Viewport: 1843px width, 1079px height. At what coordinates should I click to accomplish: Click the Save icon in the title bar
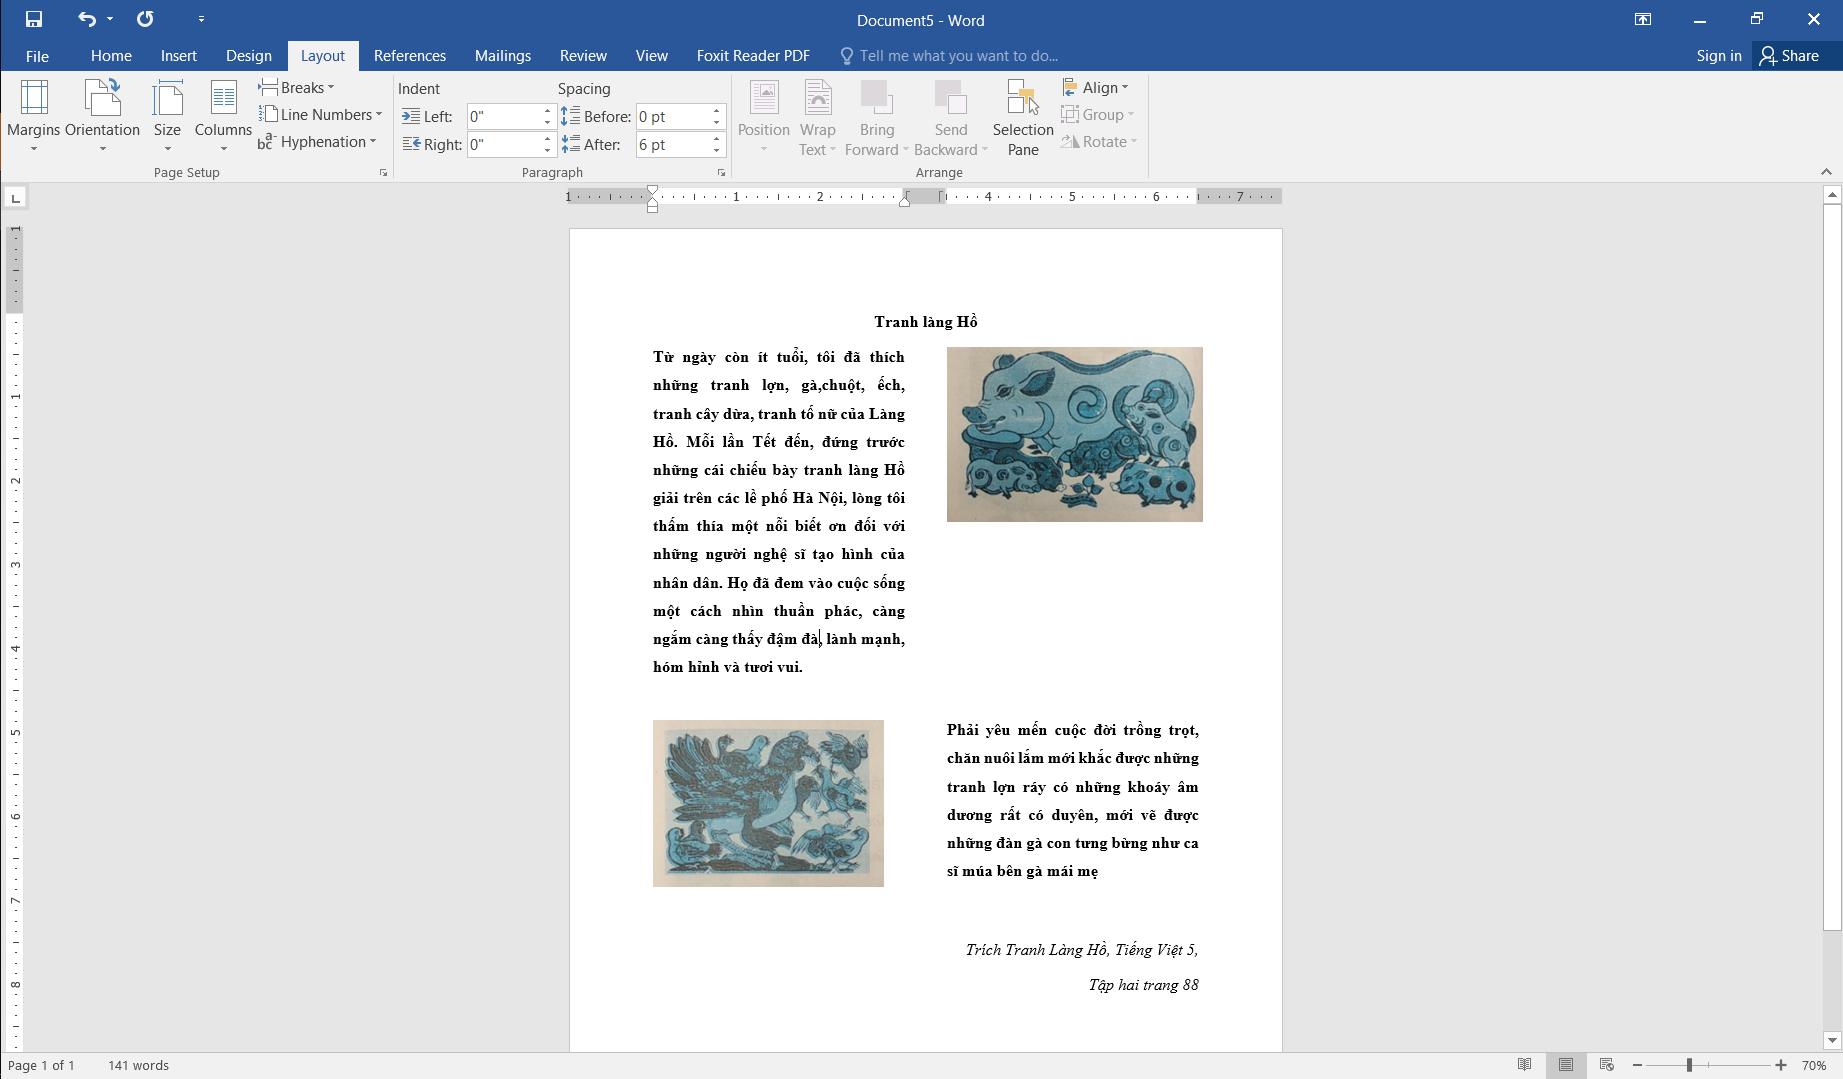33,19
